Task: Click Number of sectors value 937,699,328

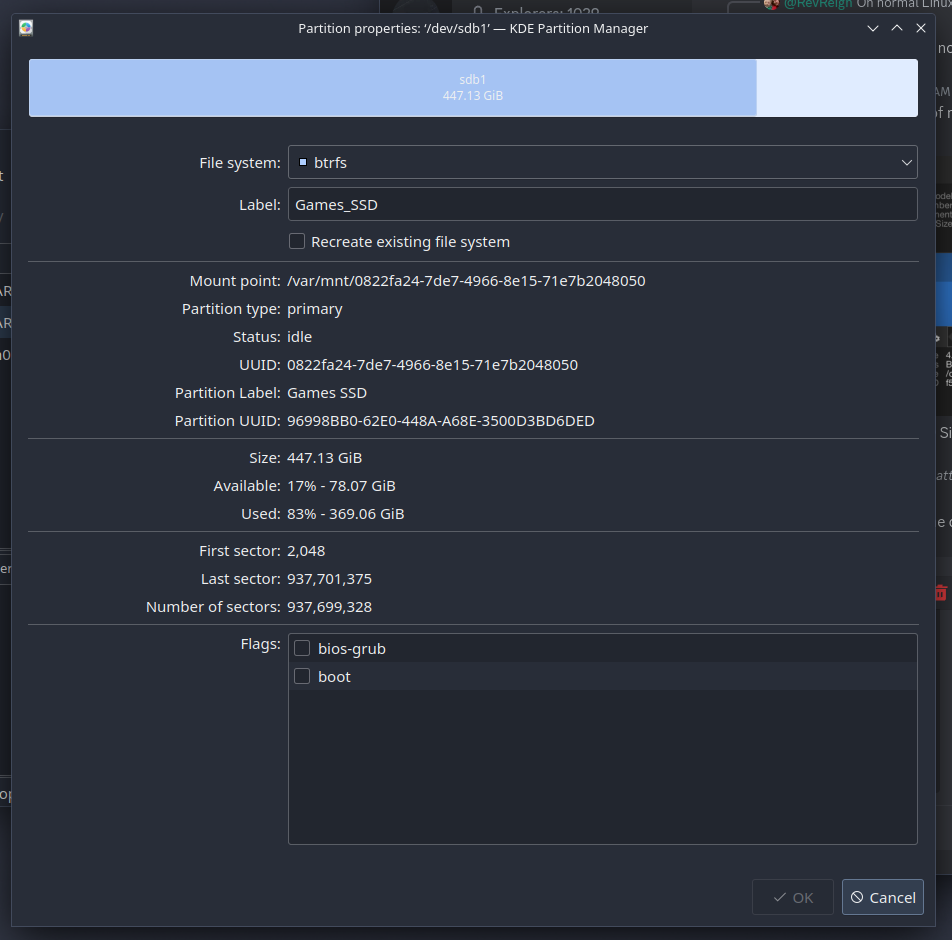Action: tap(329, 607)
